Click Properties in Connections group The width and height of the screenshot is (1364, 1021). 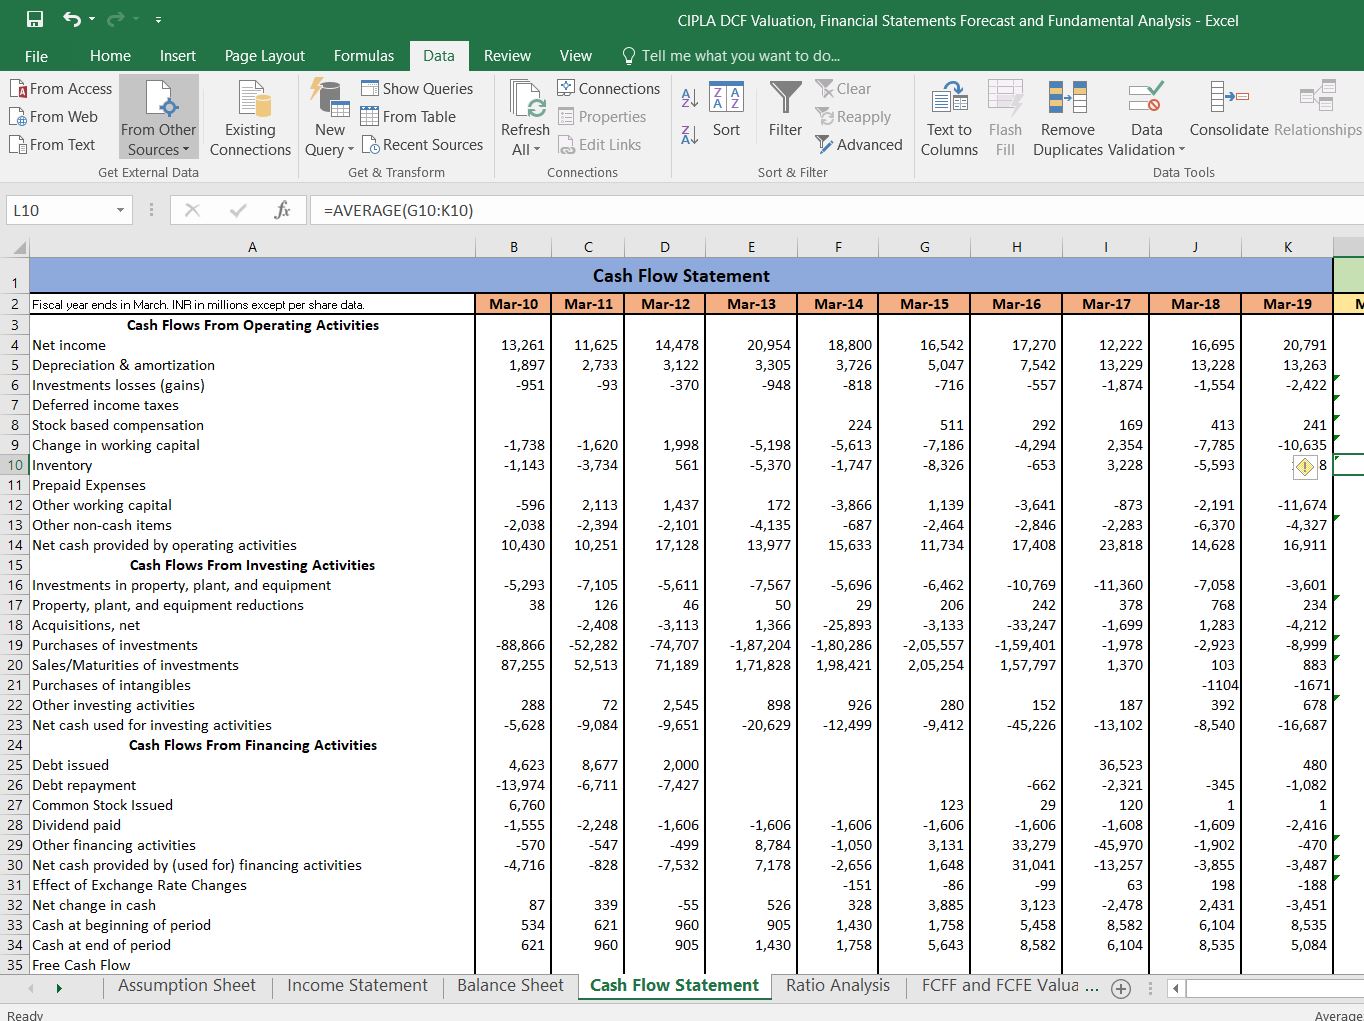[602, 116]
